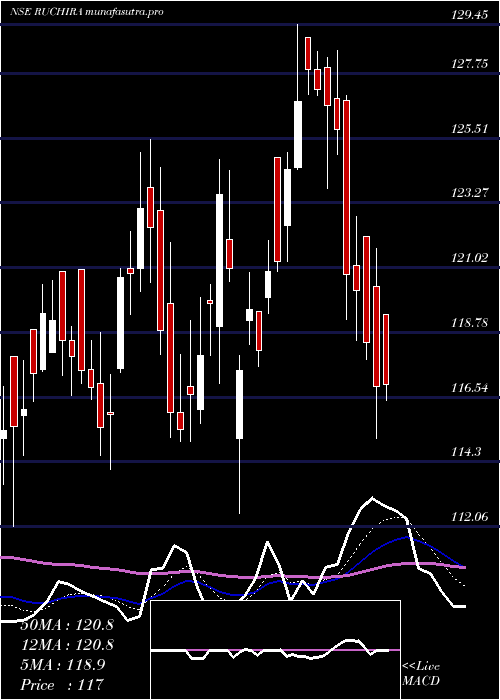Select the 112.06 price axis label
Screen dimensions: 500x700
coord(469,517)
